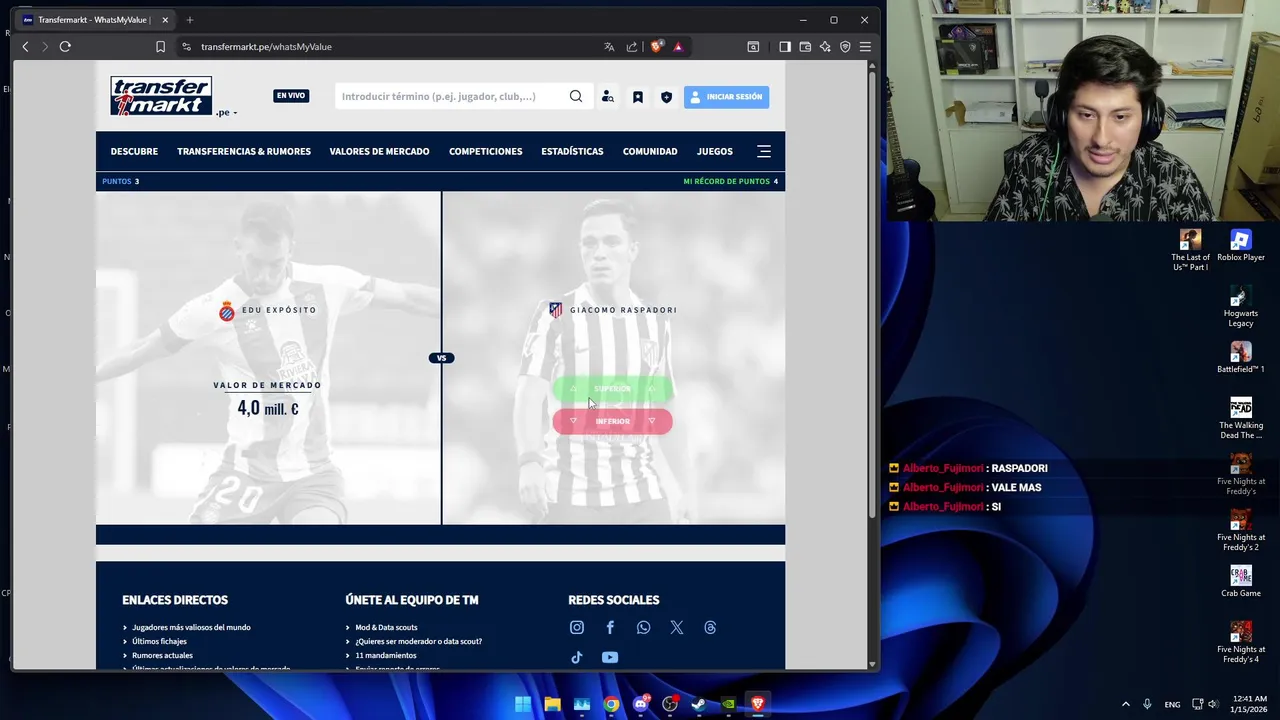This screenshot has width=1280, height=720.
Task: Open Rumores actuales link
Action: [162, 655]
